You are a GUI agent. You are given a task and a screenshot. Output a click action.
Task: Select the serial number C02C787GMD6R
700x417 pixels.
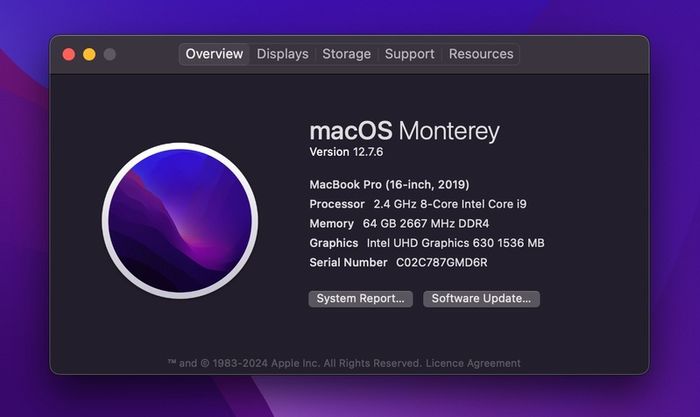click(x=442, y=263)
